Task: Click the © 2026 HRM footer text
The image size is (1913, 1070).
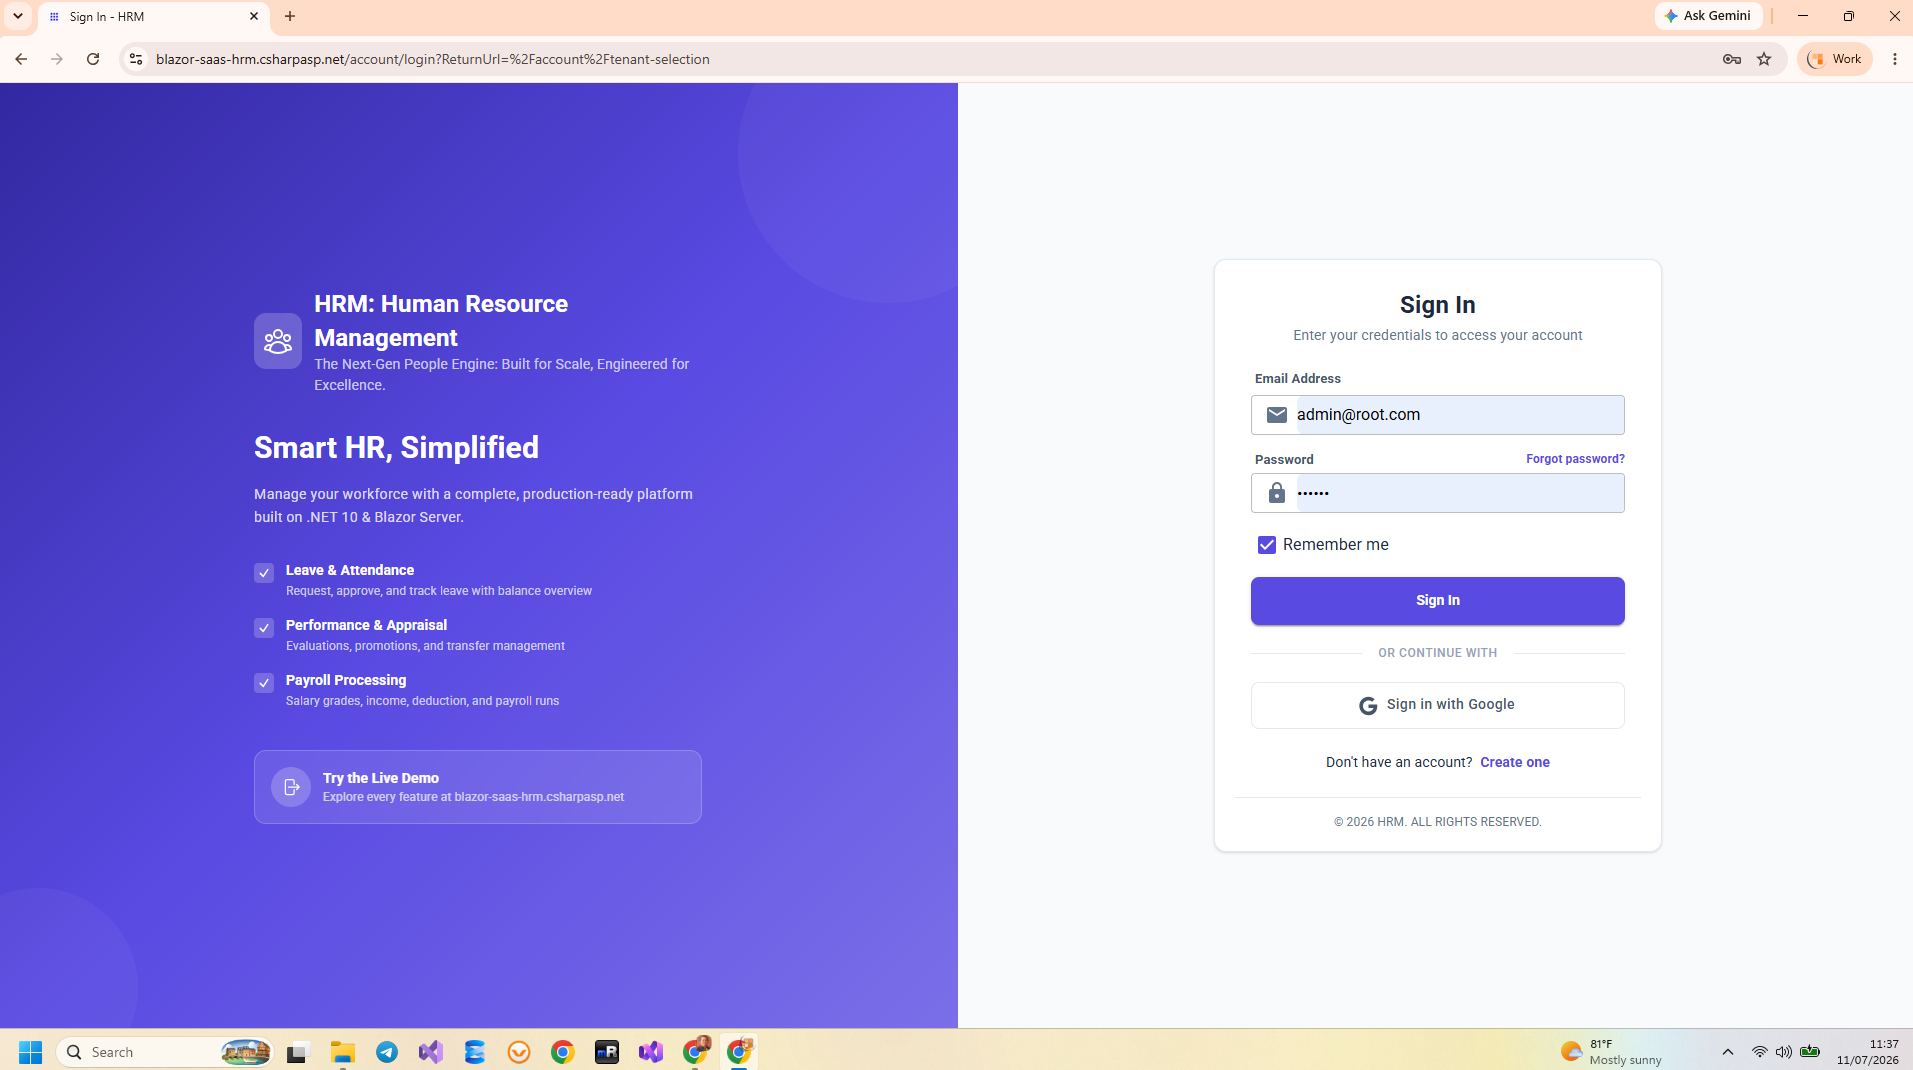Action: click(1437, 822)
